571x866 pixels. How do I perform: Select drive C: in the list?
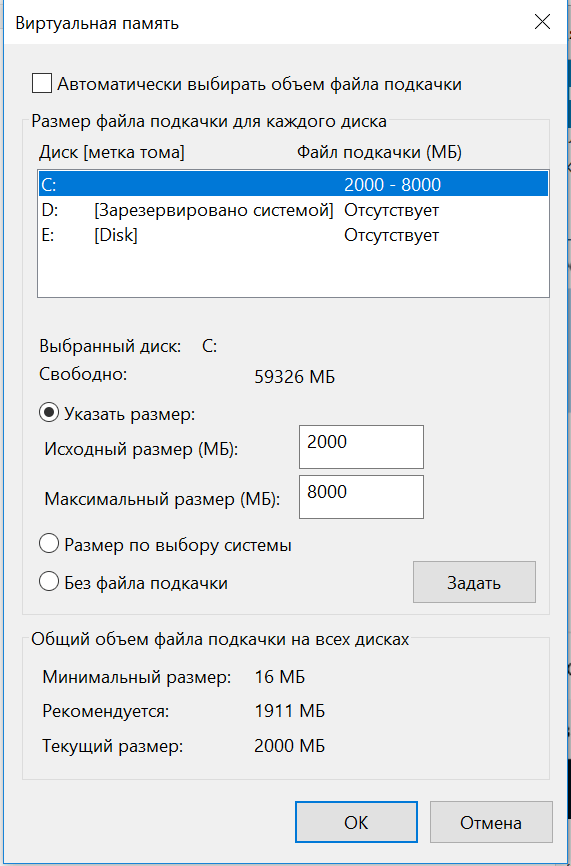(x=293, y=184)
